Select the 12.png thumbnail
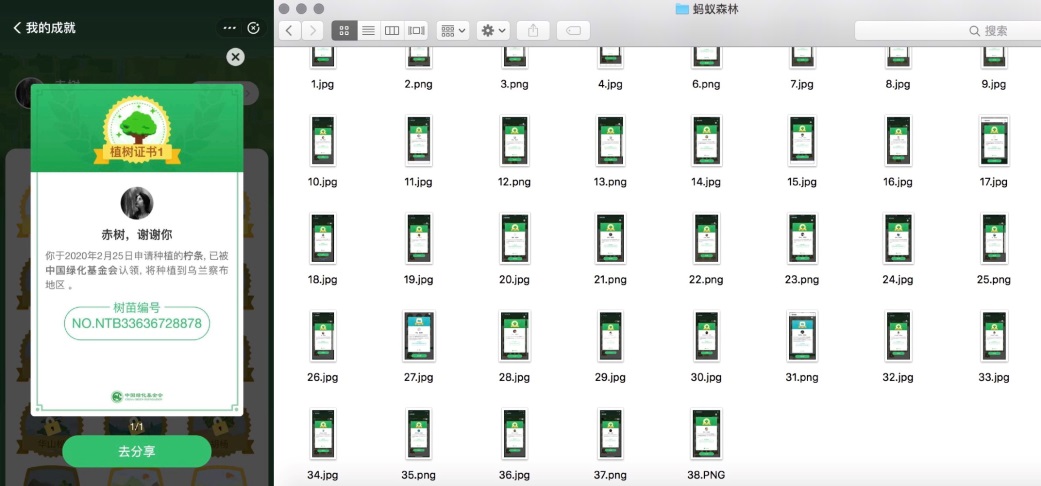This screenshot has height=486, width=1041. coord(515,141)
